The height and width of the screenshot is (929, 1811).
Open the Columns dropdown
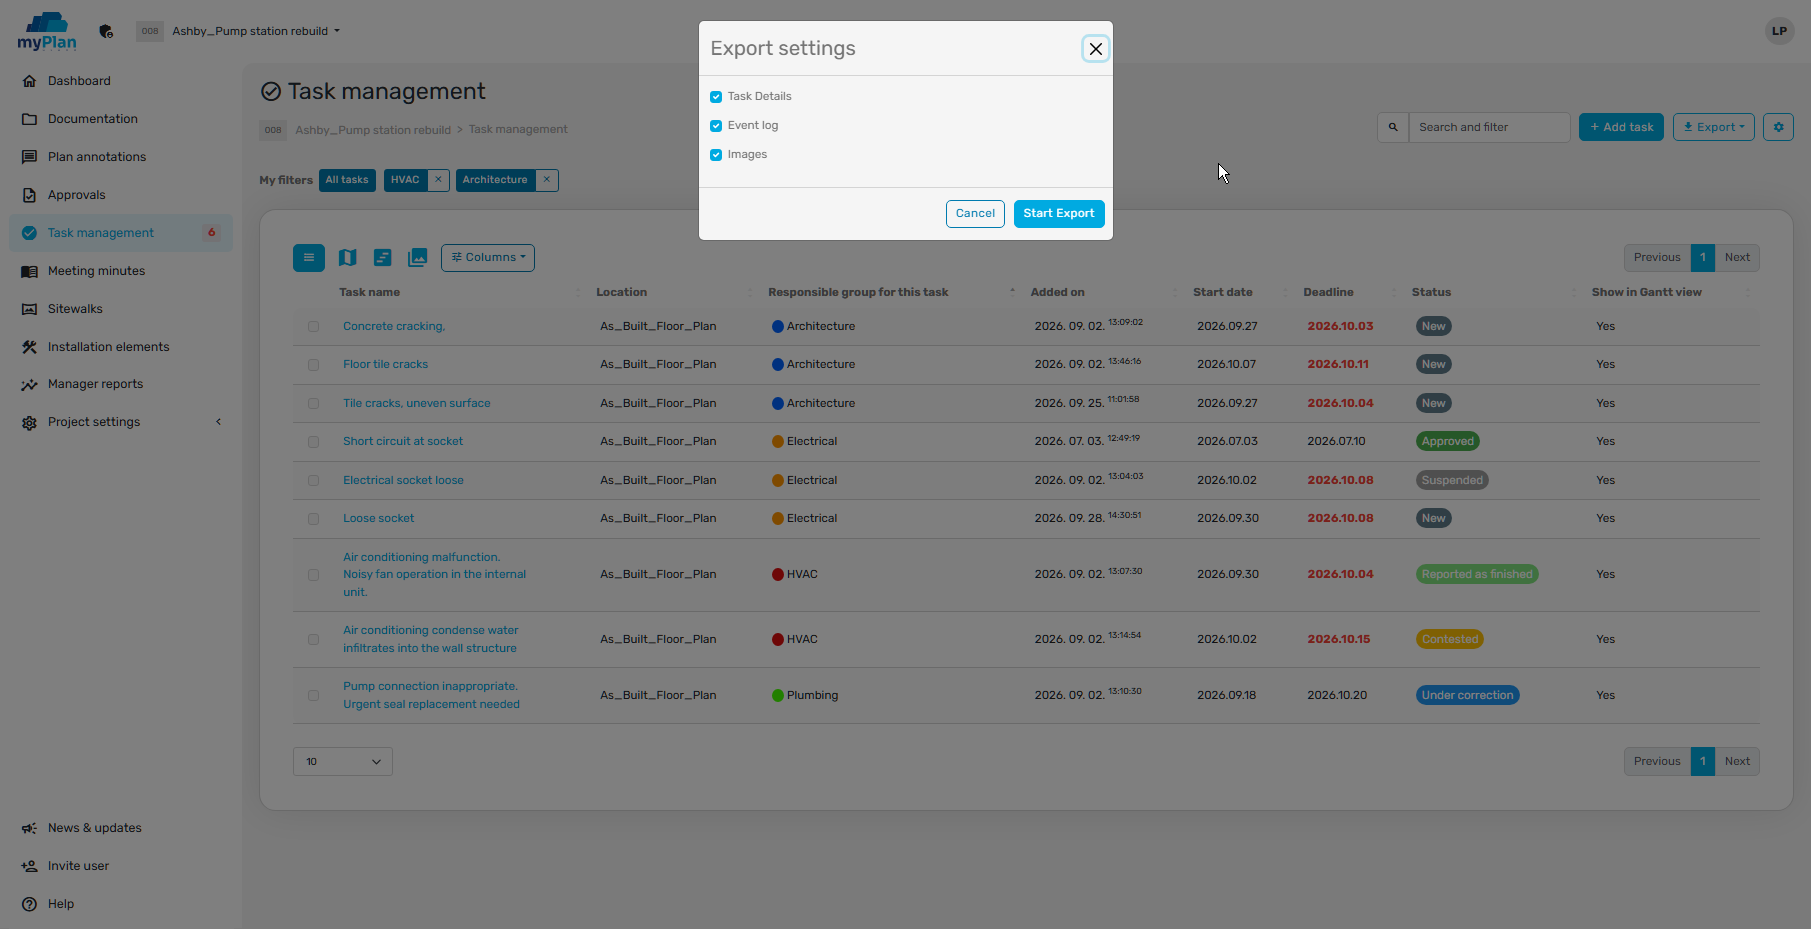[488, 258]
